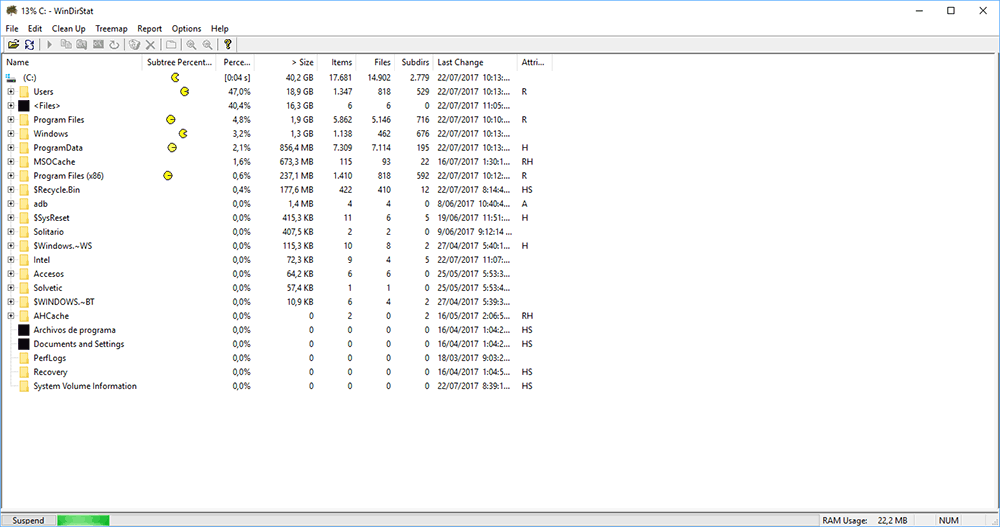Click the Expand arrow toolbar icon
The image size is (1000, 527).
(49, 45)
